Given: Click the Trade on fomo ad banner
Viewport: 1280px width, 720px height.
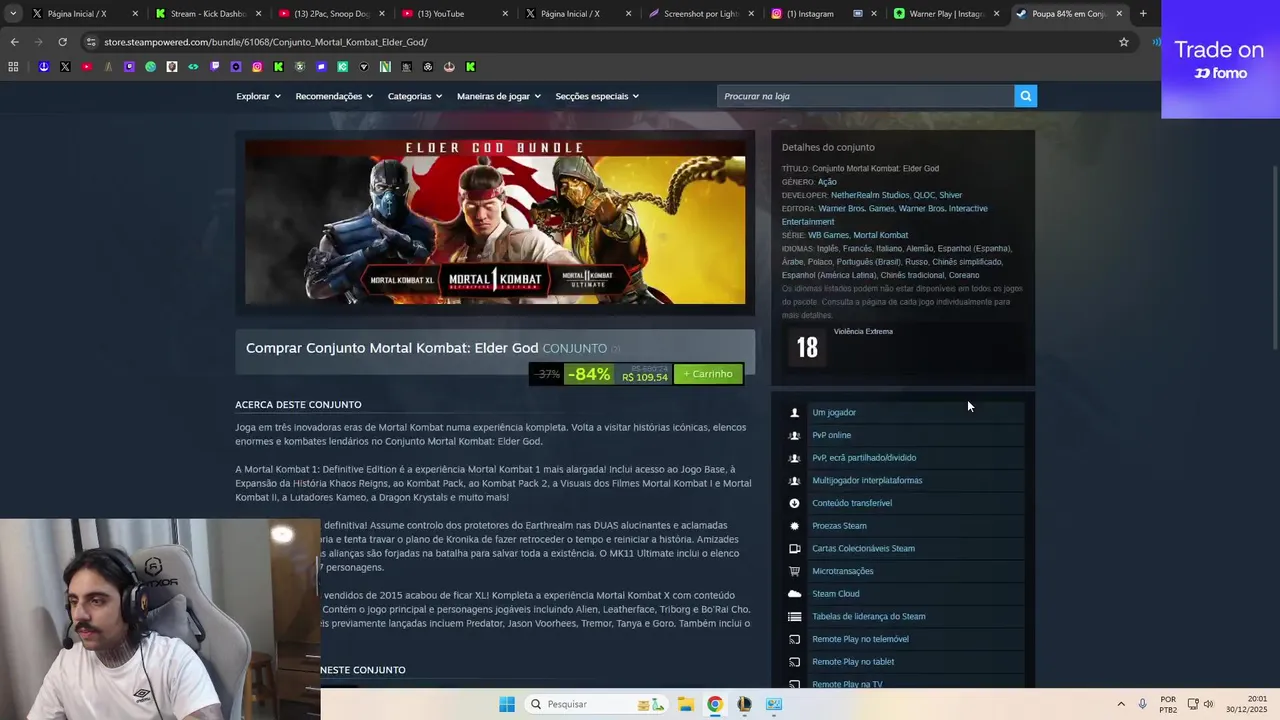Looking at the screenshot, I should coord(1220,59).
